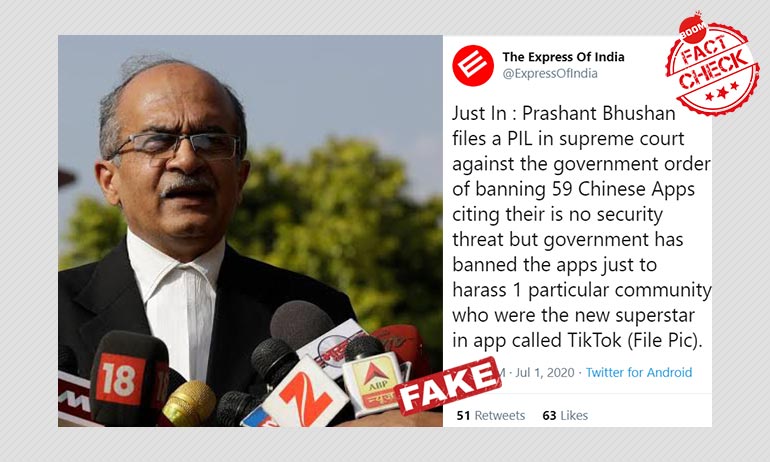Open The Express Of India profile name
The image size is (770, 462).
pos(563,57)
